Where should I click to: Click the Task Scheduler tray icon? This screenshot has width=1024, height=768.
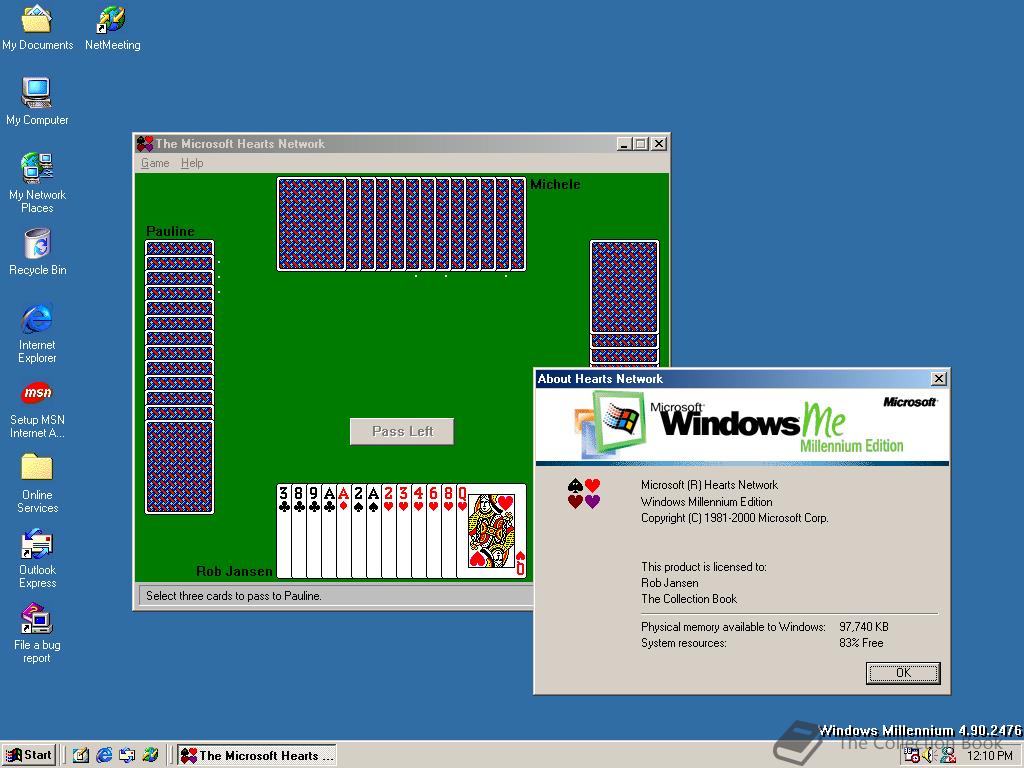coord(912,756)
